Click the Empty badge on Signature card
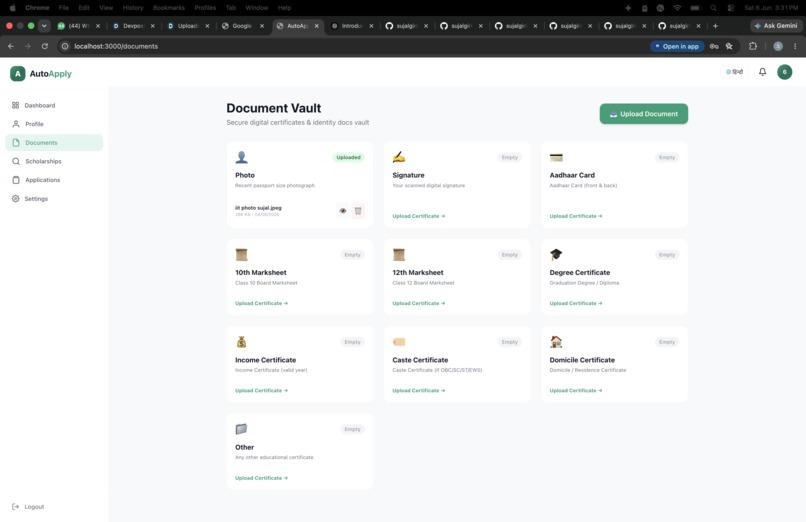Image resolution: width=806 pixels, height=522 pixels. [x=509, y=158]
